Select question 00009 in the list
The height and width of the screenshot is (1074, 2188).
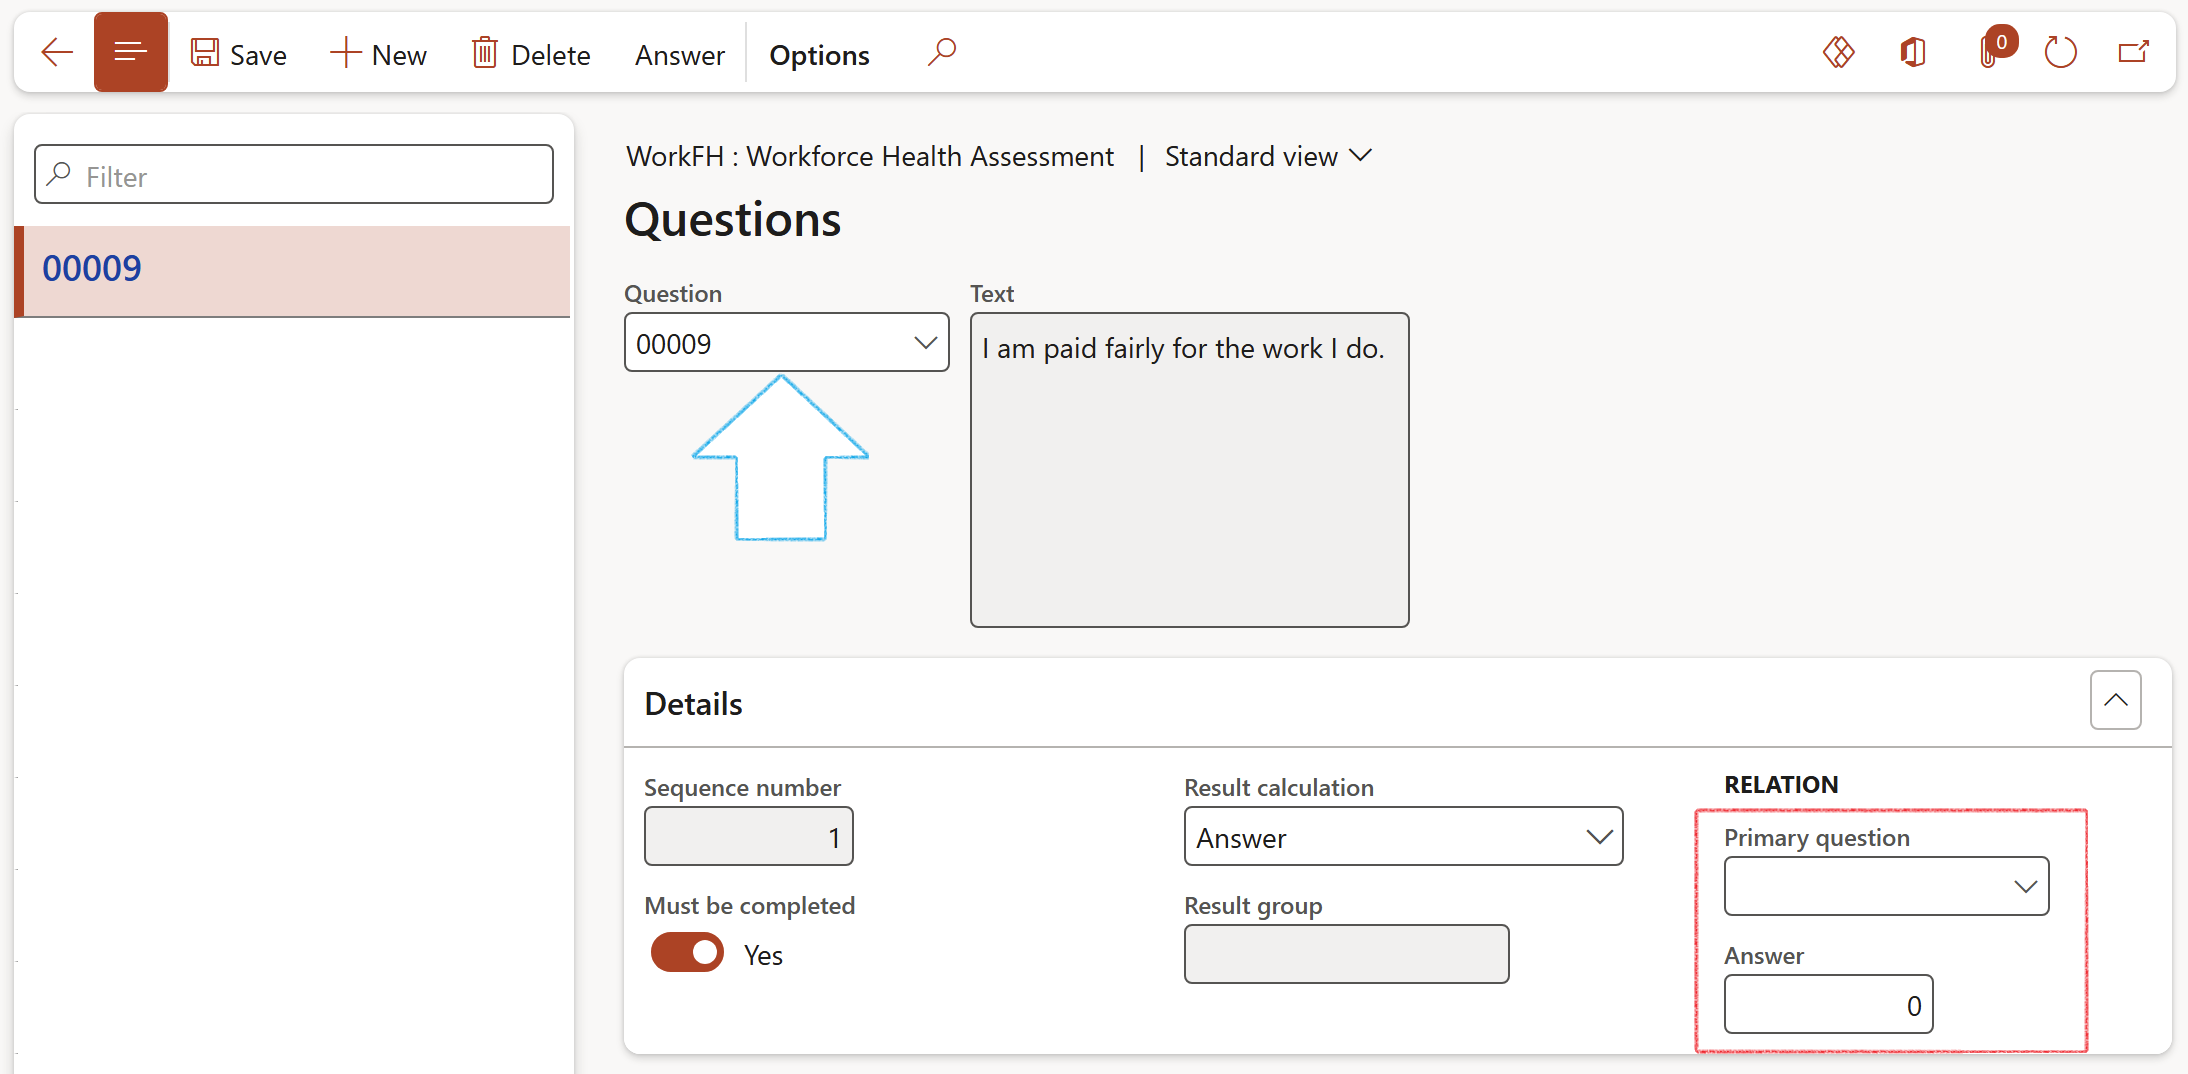292,270
